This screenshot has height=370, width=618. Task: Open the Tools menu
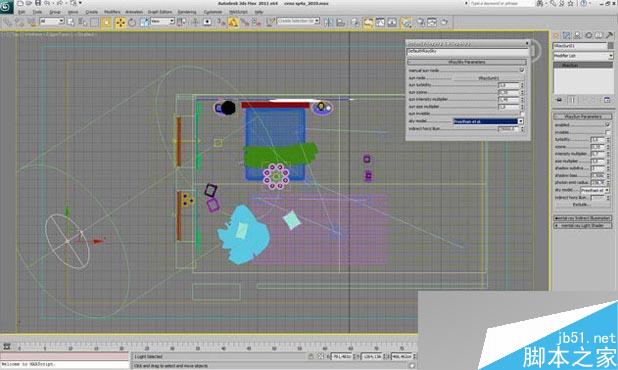coord(37,12)
